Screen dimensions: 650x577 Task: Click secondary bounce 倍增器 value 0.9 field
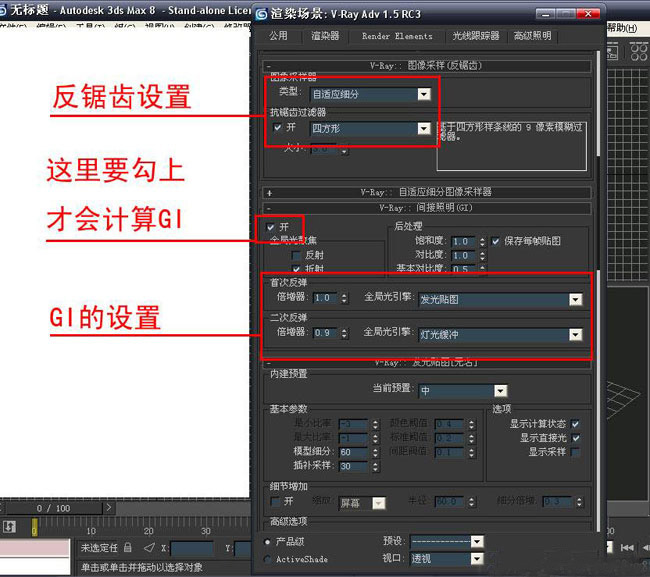[326, 333]
